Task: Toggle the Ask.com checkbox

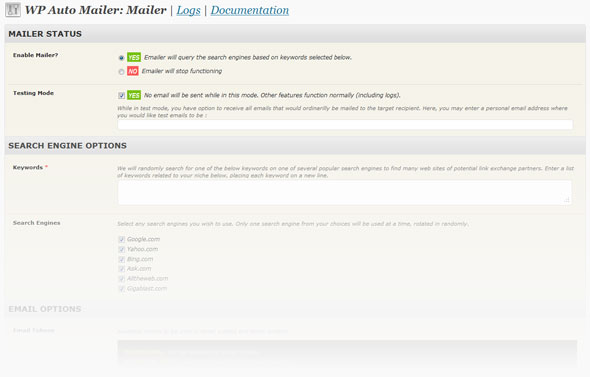Action: click(x=122, y=269)
